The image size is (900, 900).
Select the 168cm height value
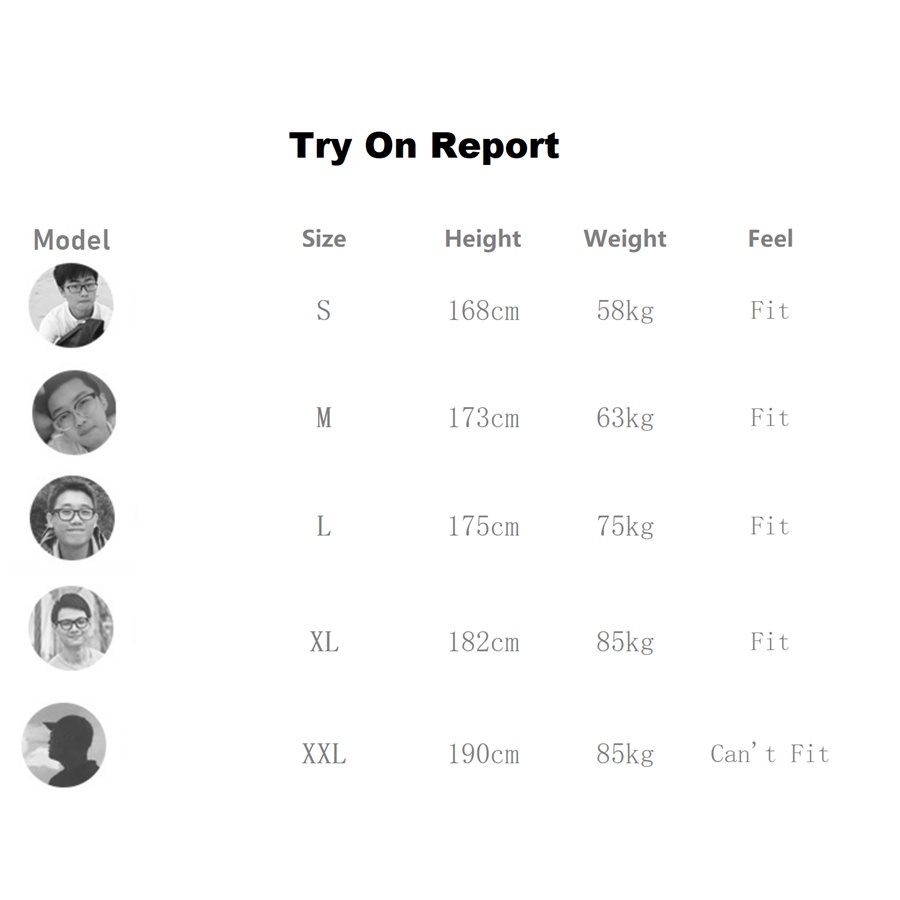click(483, 311)
